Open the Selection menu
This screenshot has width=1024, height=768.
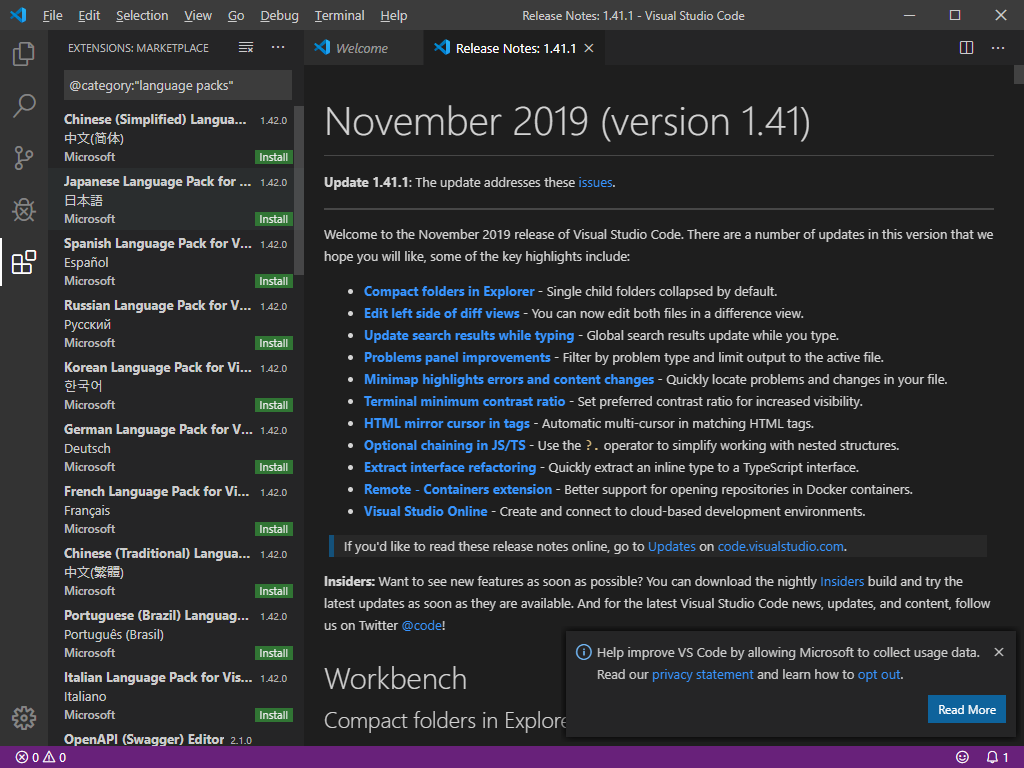[x=142, y=16]
